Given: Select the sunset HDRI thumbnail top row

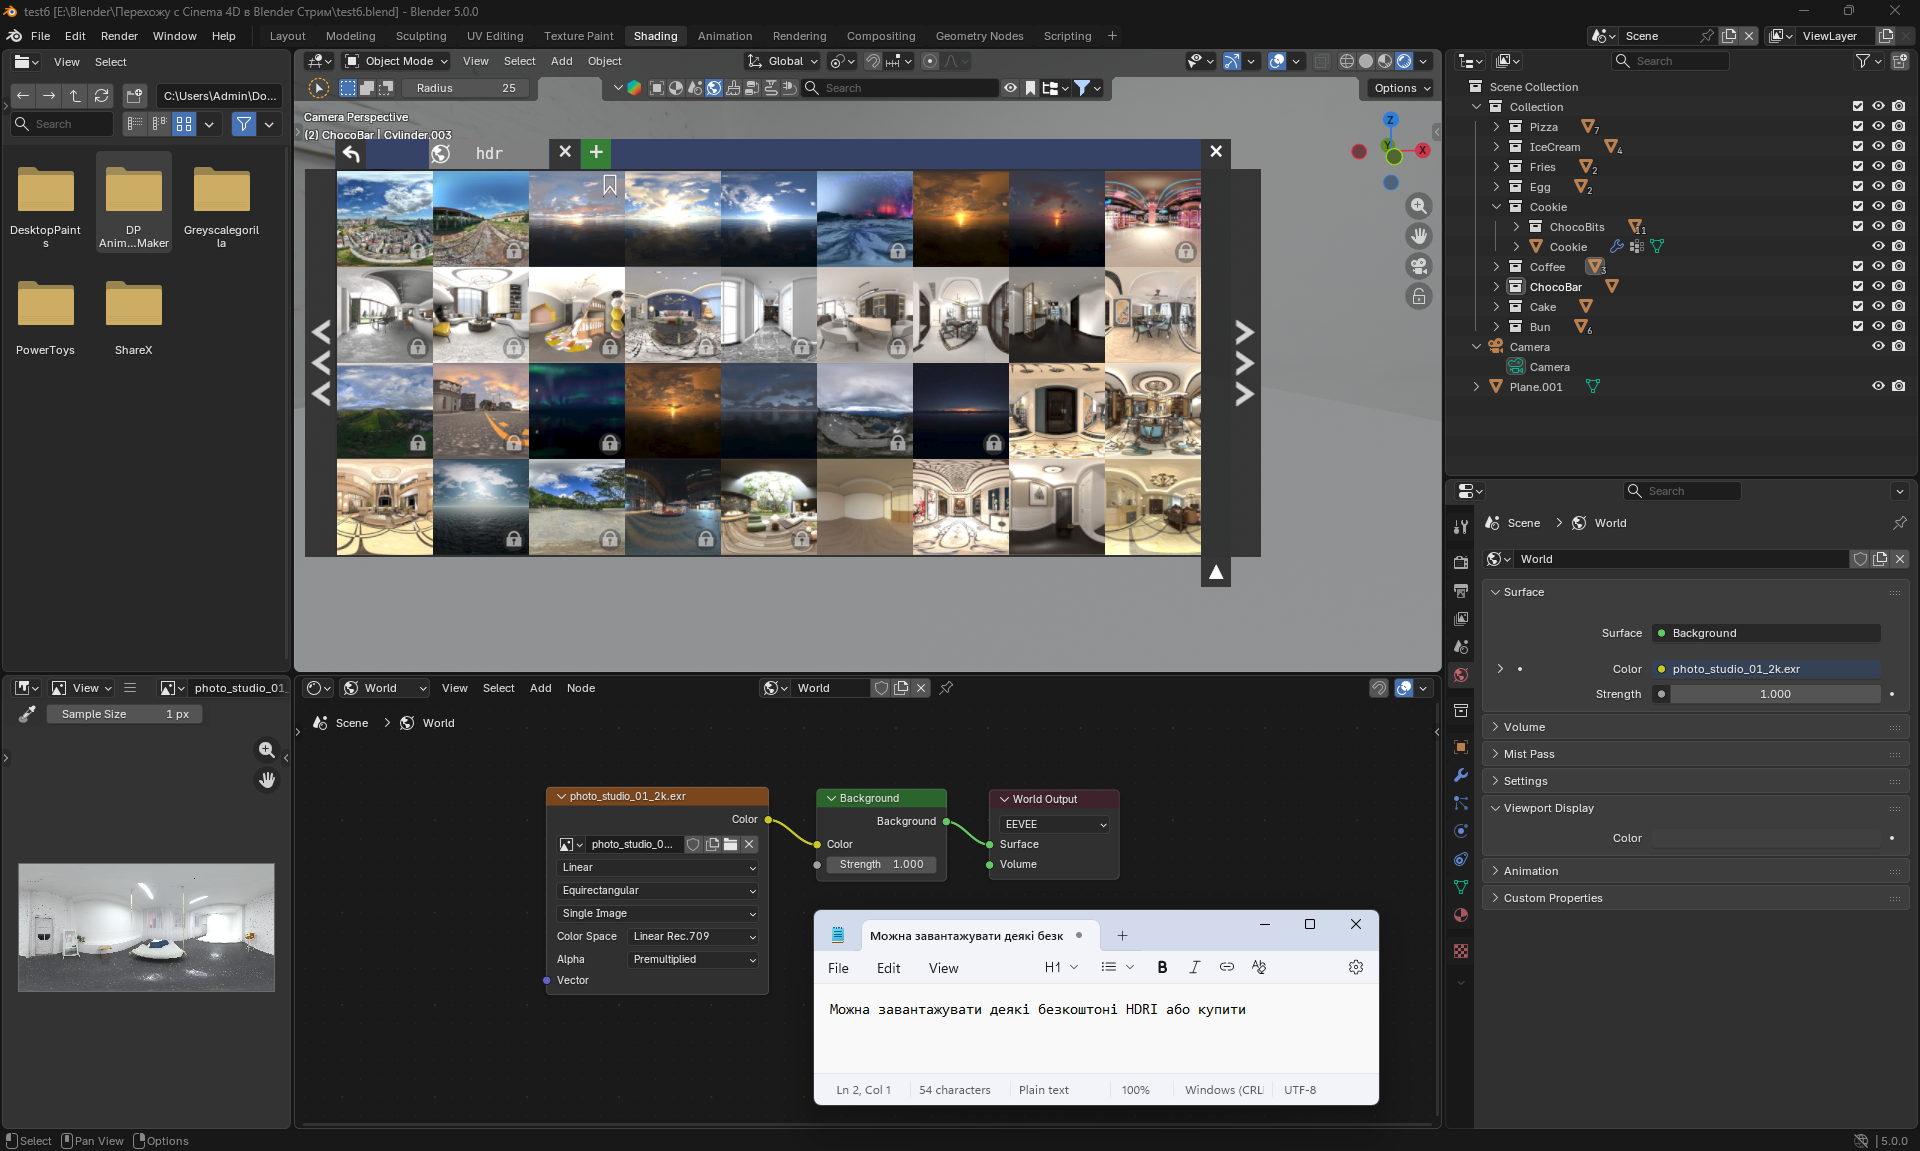Looking at the screenshot, I should [960, 218].
